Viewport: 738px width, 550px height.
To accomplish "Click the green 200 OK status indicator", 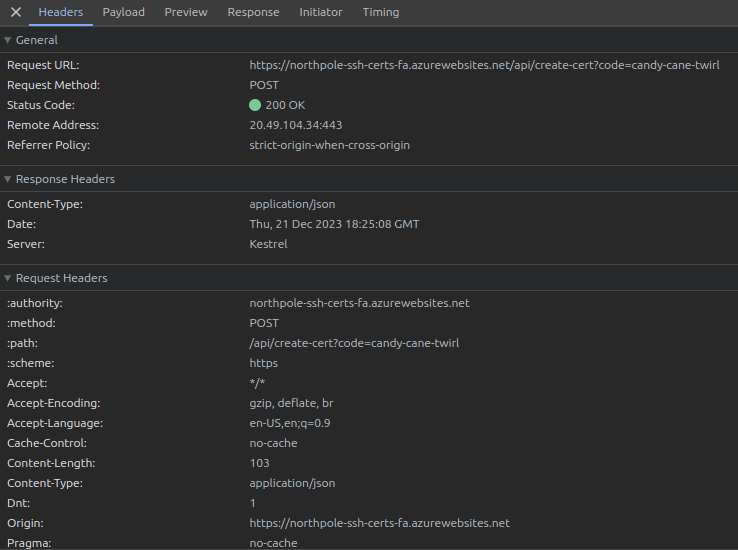I will tap(255, 105).
